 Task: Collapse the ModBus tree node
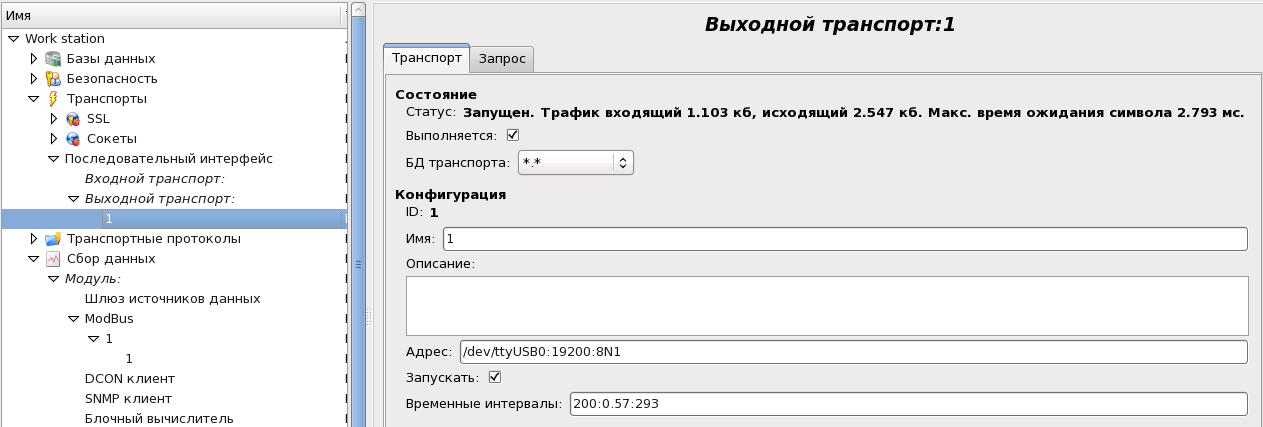pyautogui.click(x=74, y=319)
